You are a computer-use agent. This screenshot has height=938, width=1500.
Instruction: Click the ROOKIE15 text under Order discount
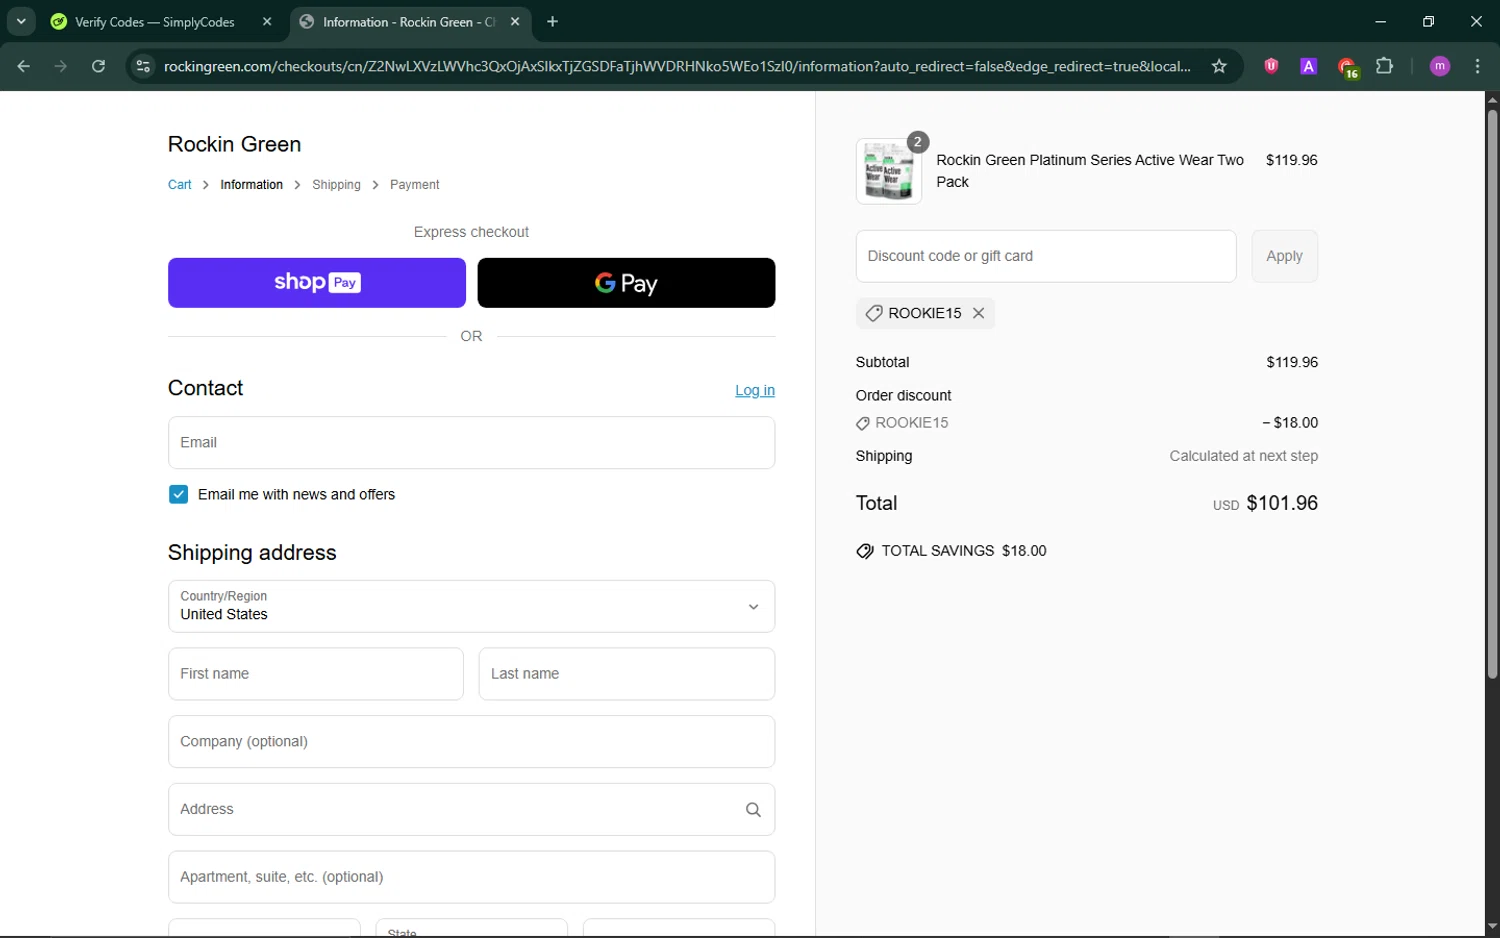(911, 423)
